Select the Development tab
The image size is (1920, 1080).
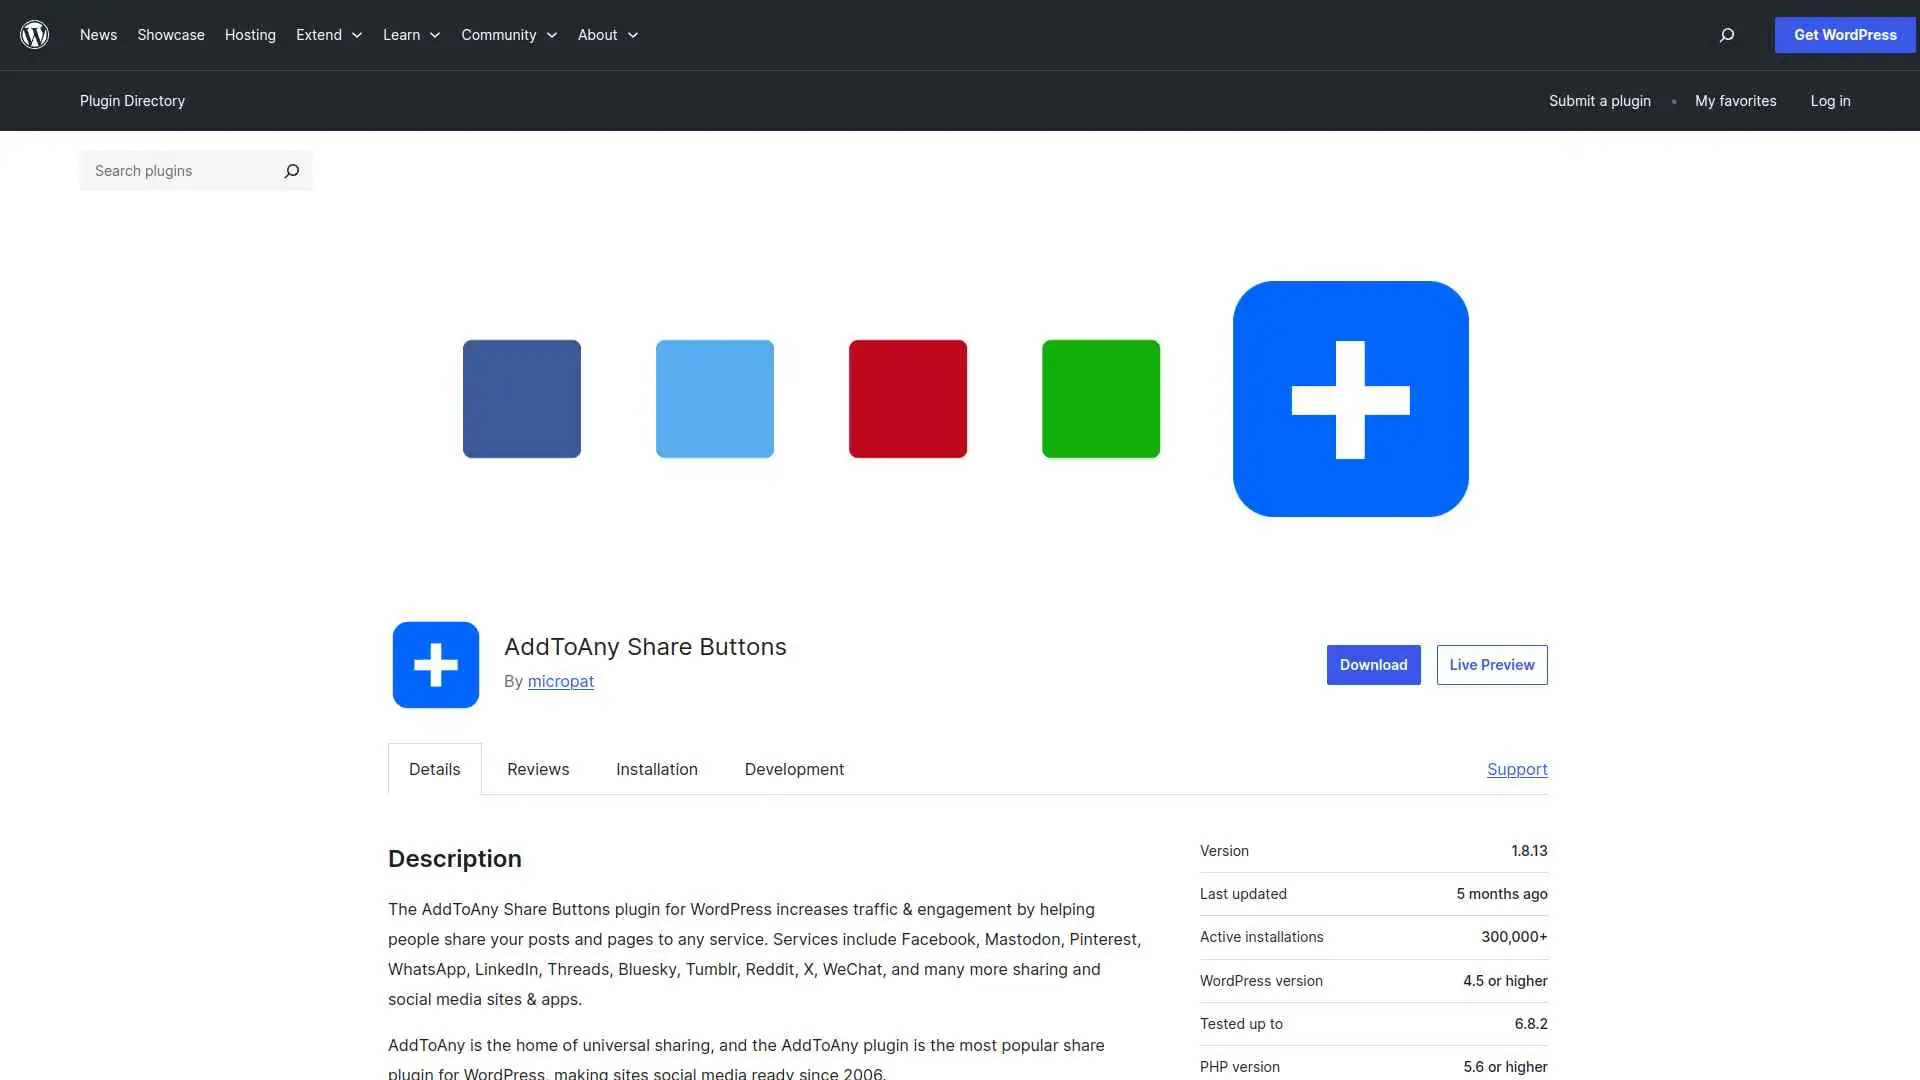(793, 769)
